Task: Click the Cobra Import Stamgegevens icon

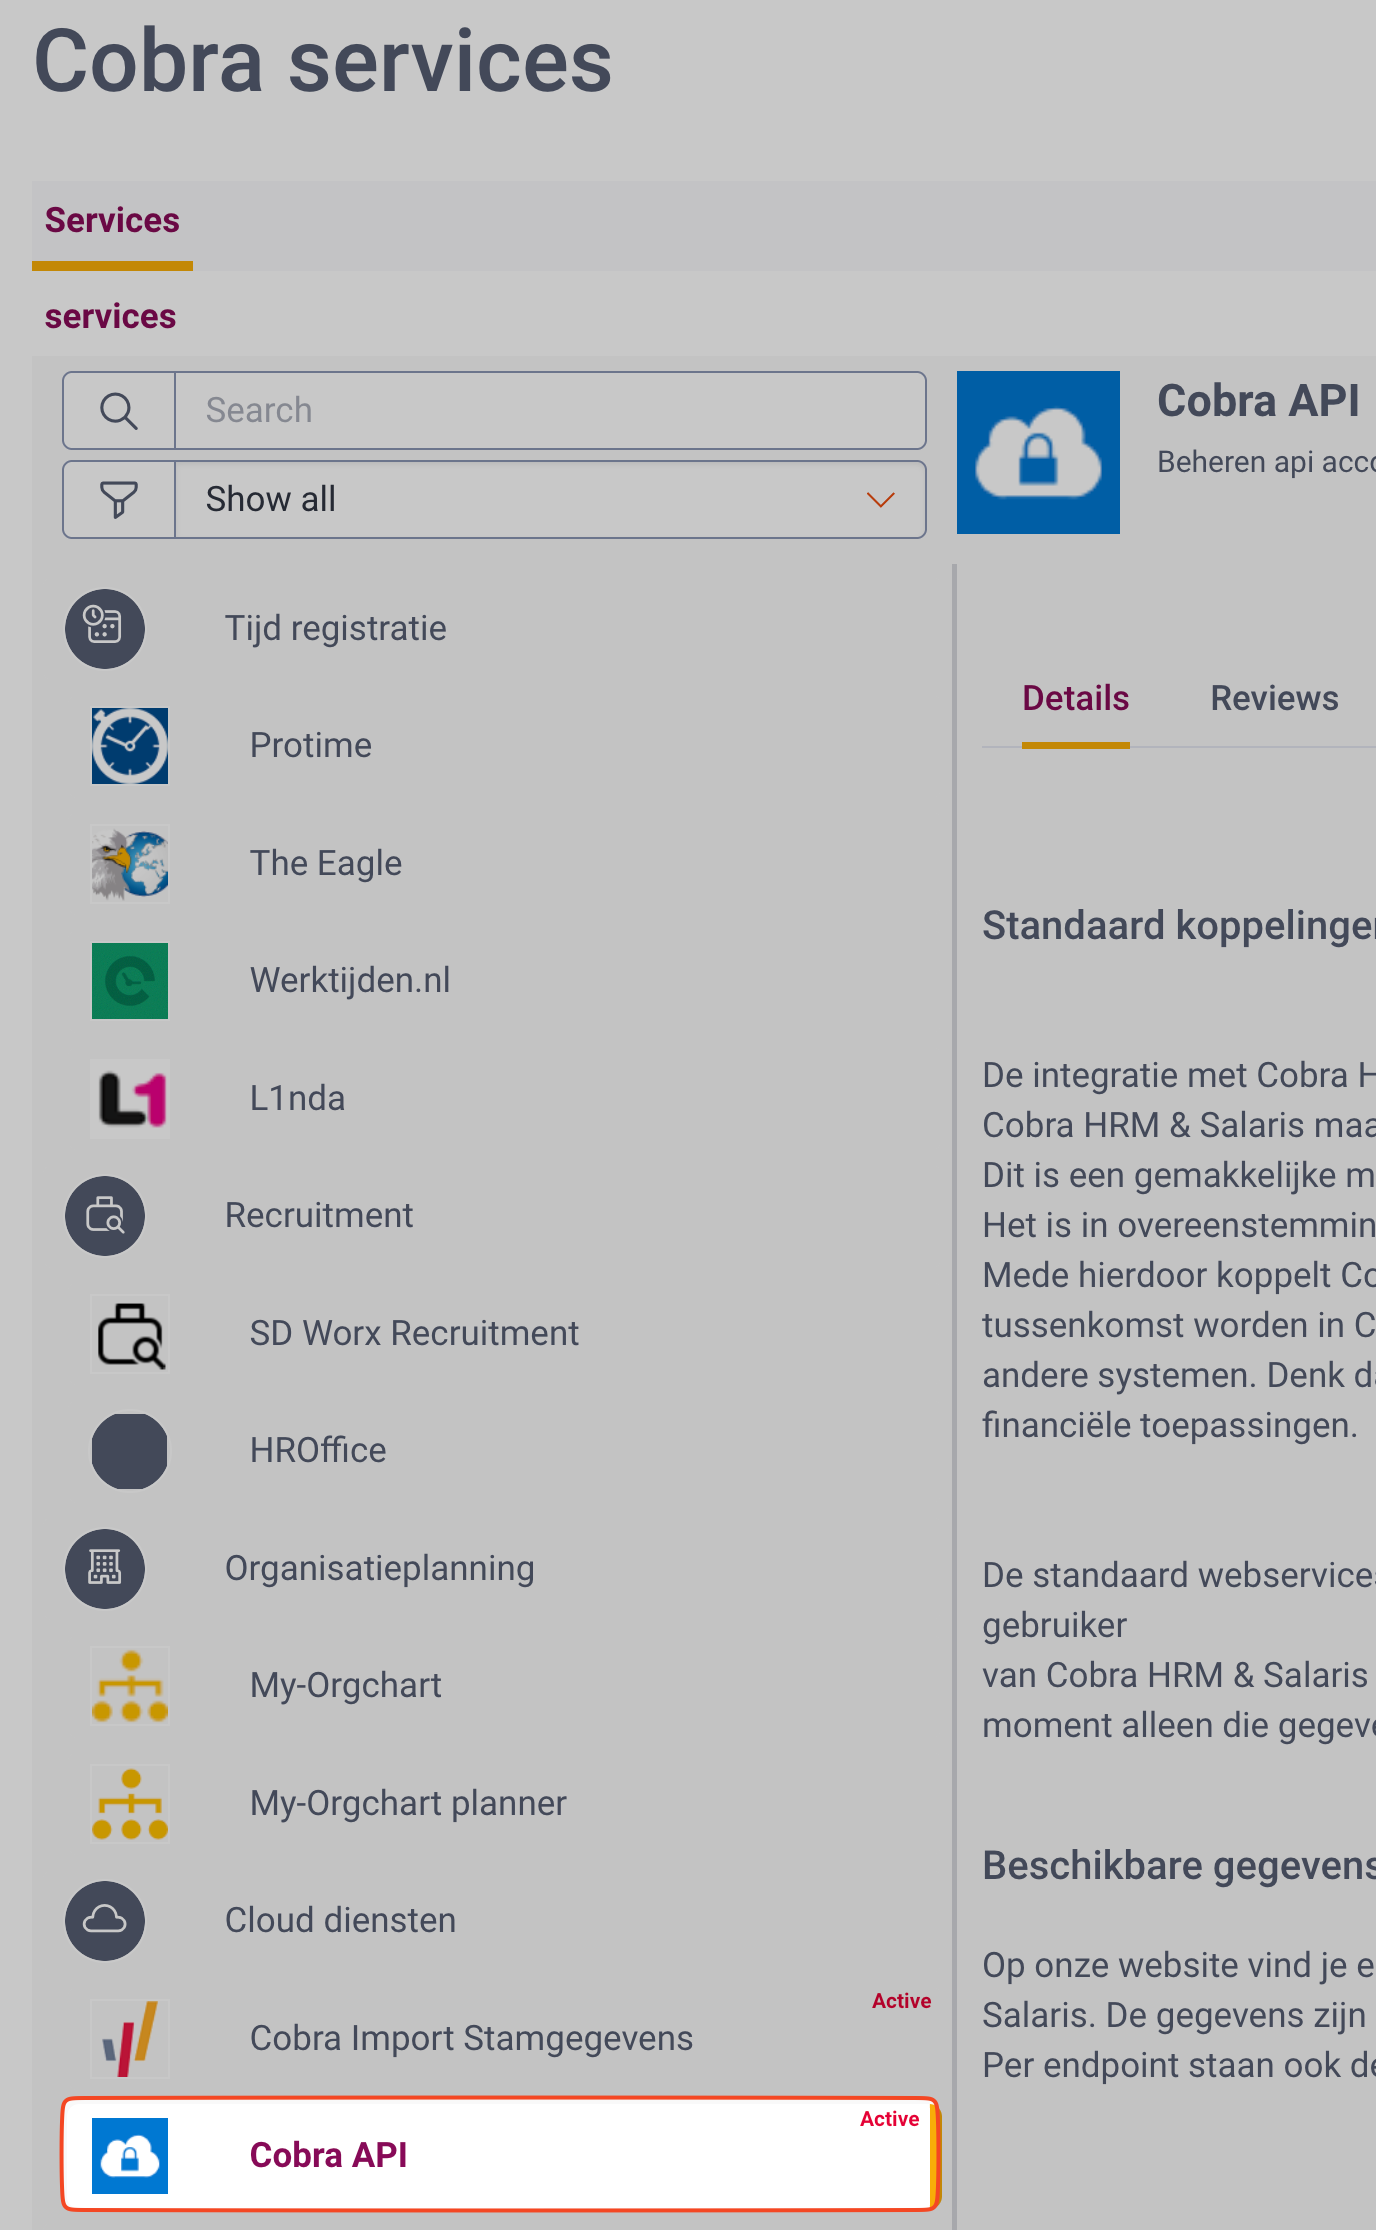Action: (130, 2038)
